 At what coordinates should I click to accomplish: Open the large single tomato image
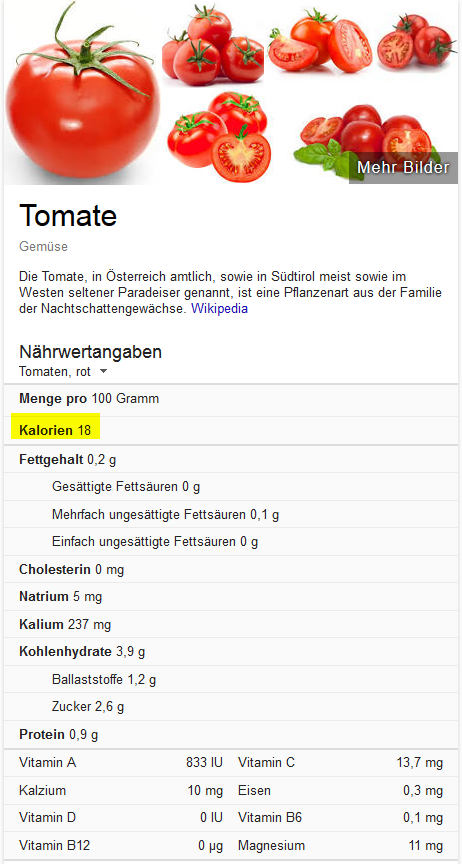[x=82, y=92]
